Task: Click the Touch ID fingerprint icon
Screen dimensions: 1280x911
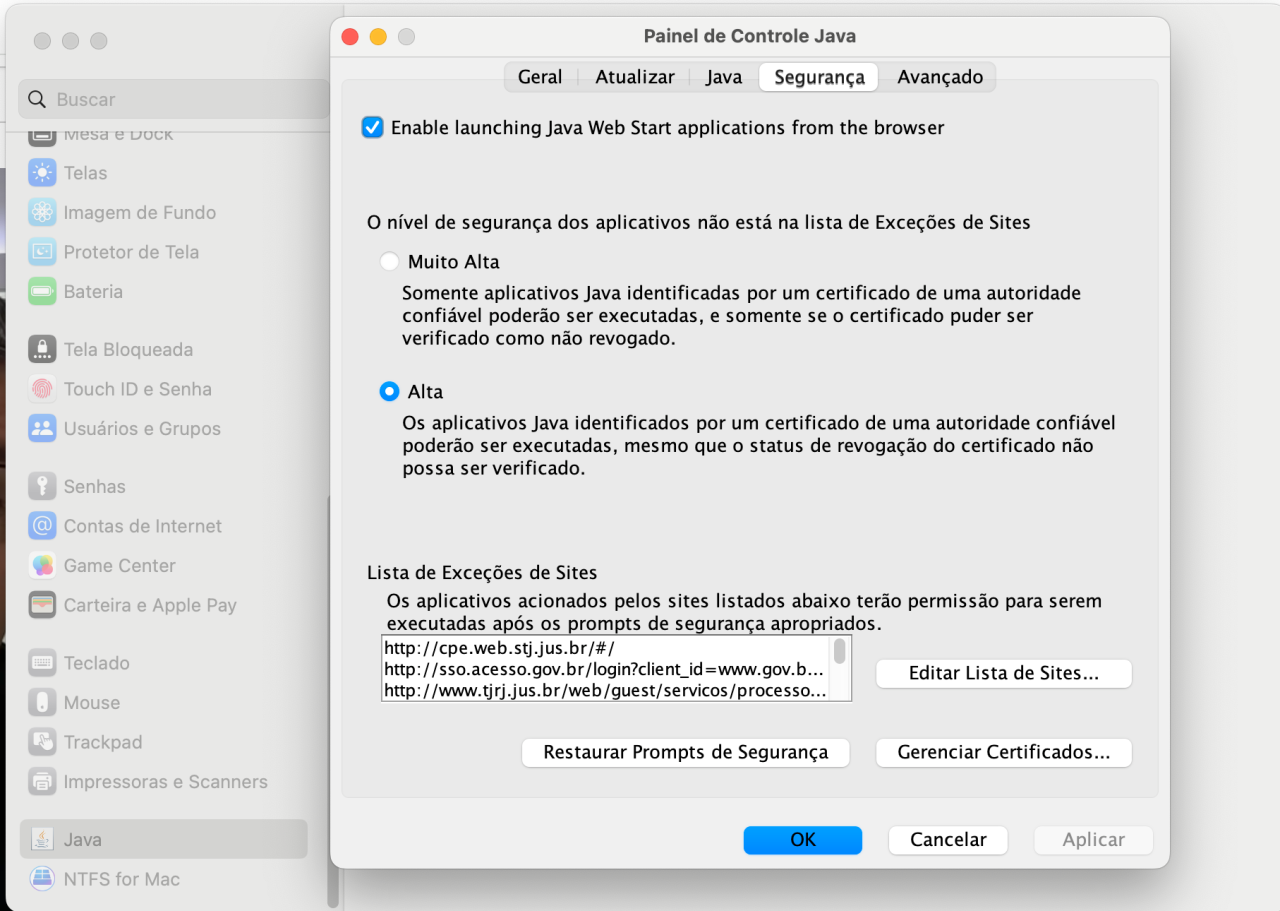Action: click(42, 389)
